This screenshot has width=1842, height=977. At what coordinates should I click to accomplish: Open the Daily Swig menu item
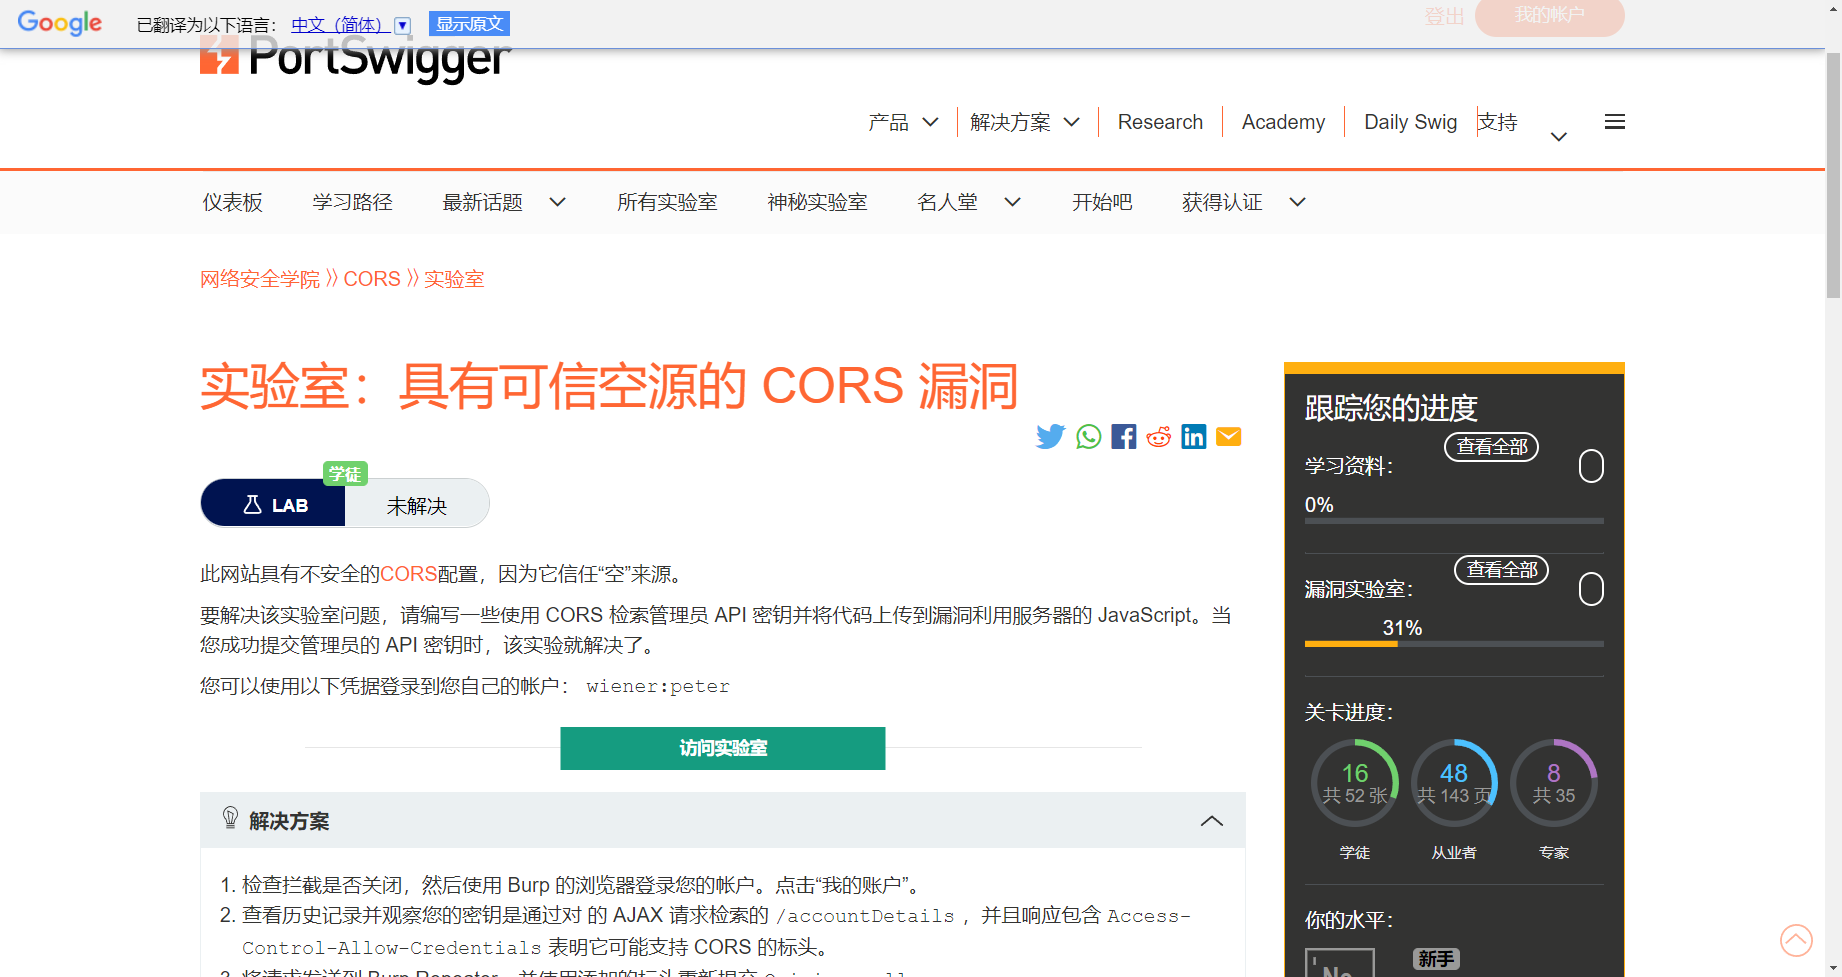coord(1410,122)
